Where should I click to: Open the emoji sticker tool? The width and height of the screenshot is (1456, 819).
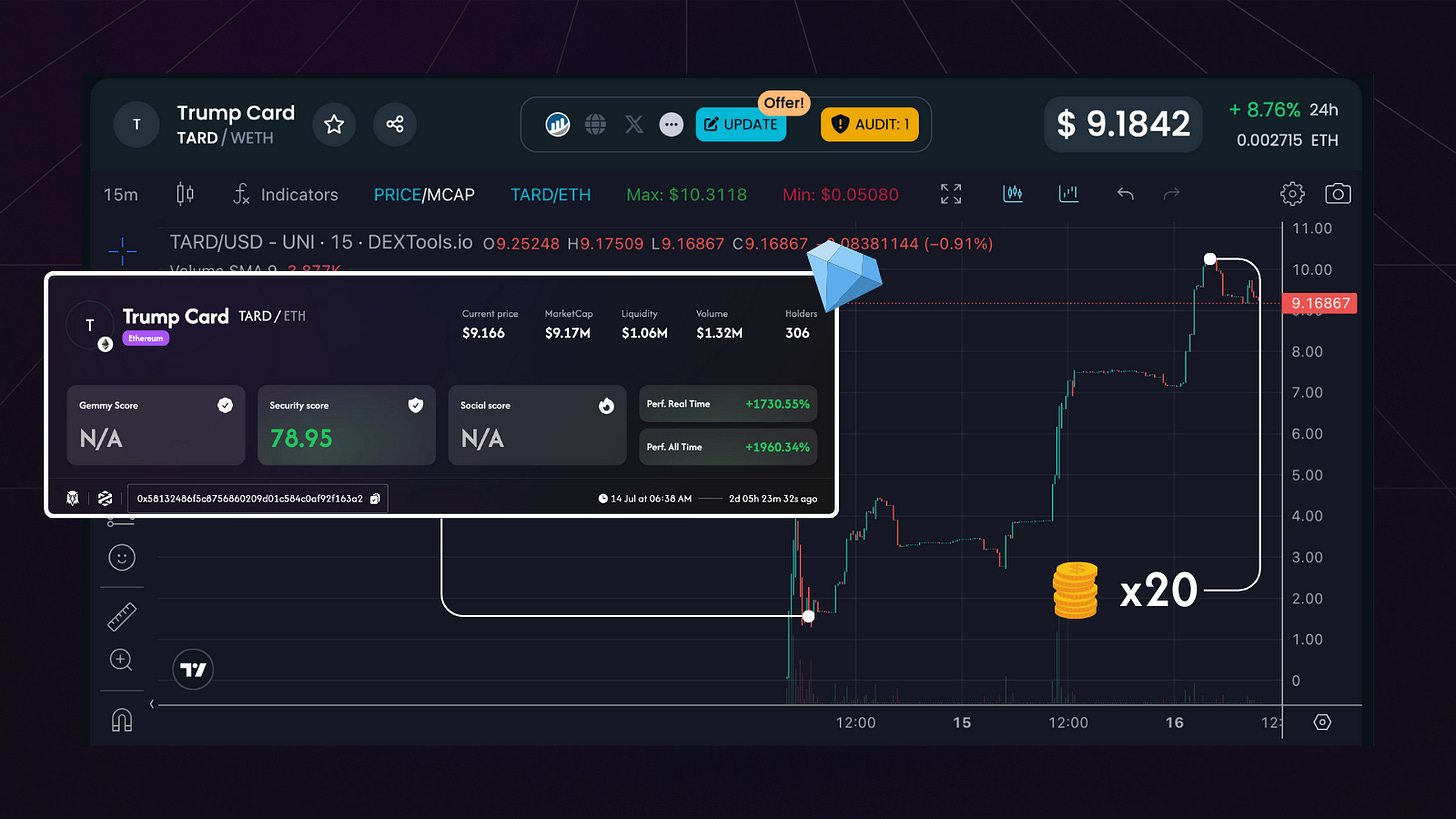coord(122,557)
